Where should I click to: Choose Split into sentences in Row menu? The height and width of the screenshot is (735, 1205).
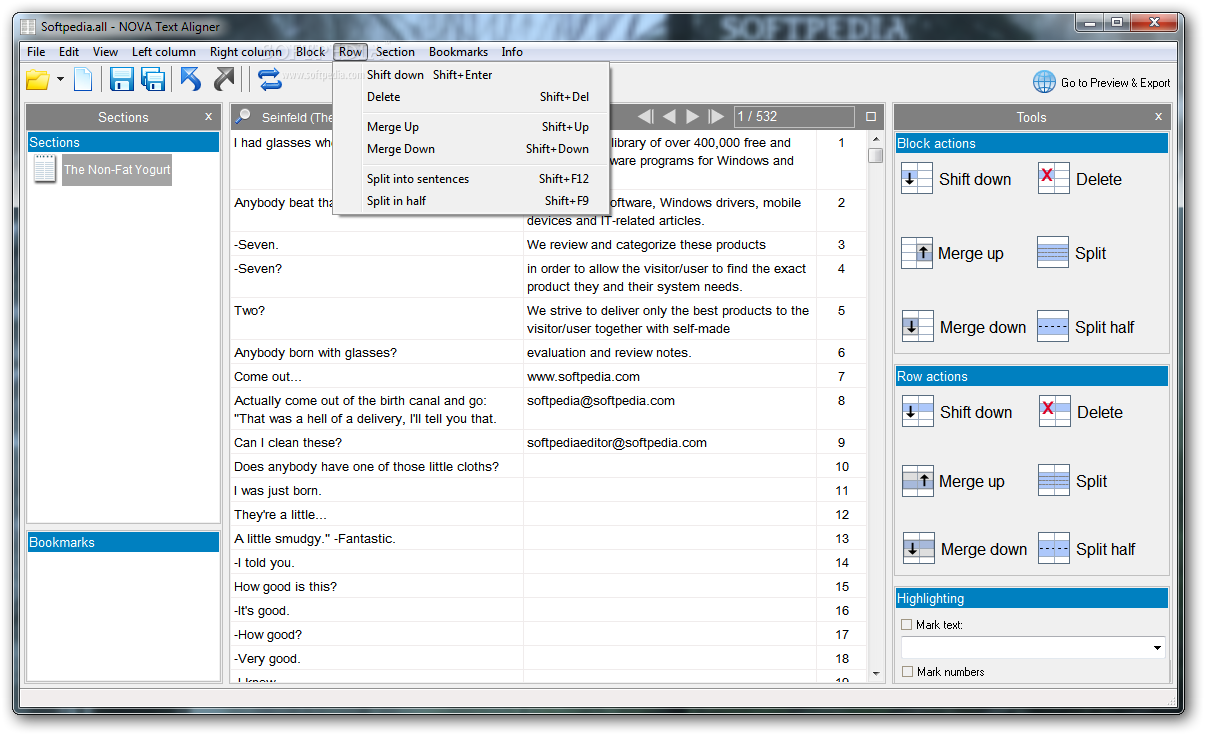(471, 179)
